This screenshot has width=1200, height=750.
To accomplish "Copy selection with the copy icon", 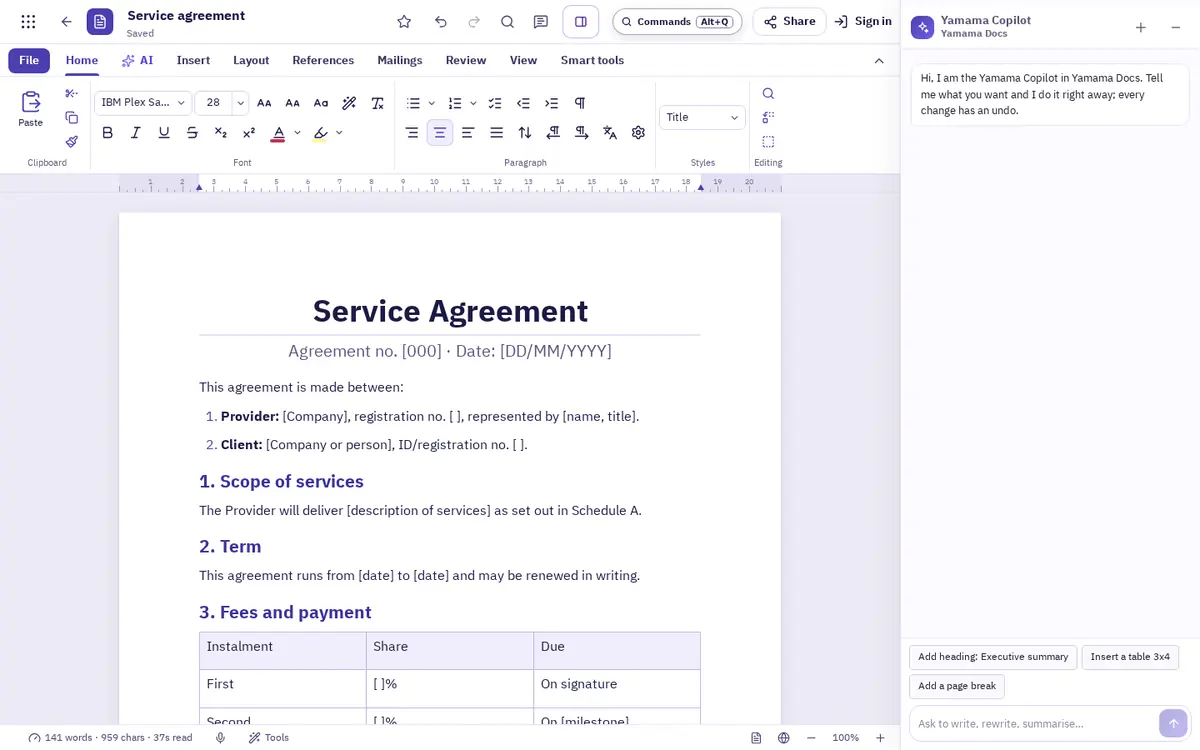I will pos(71,117).
